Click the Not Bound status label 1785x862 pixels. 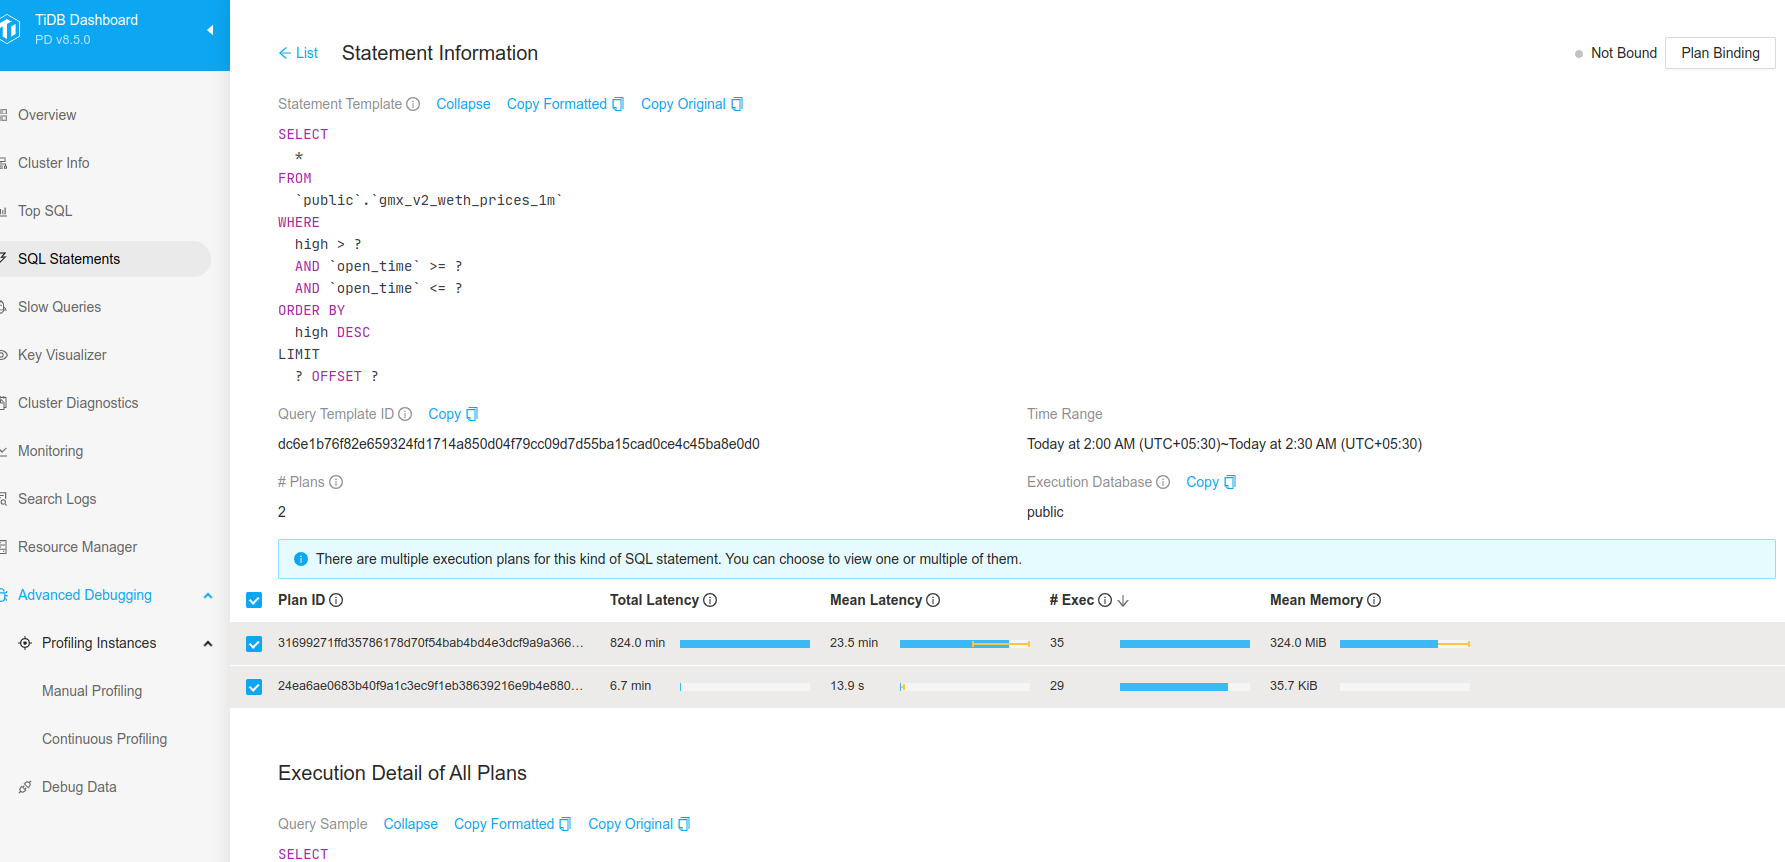coord(1624,53)
